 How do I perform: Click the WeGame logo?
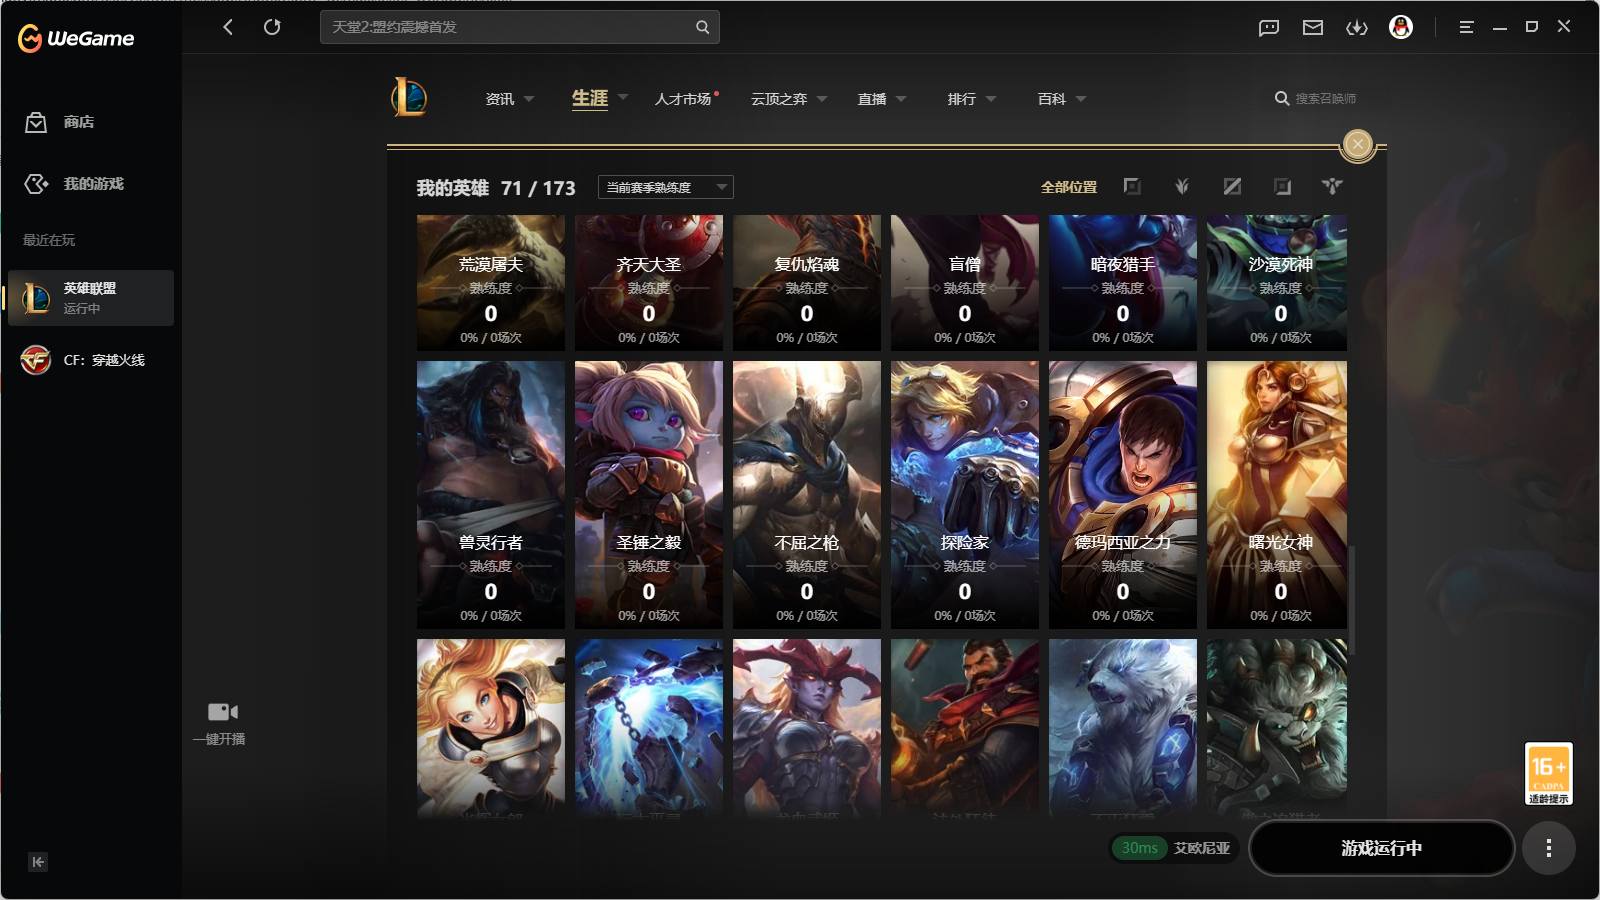click(x=76, y=38)
